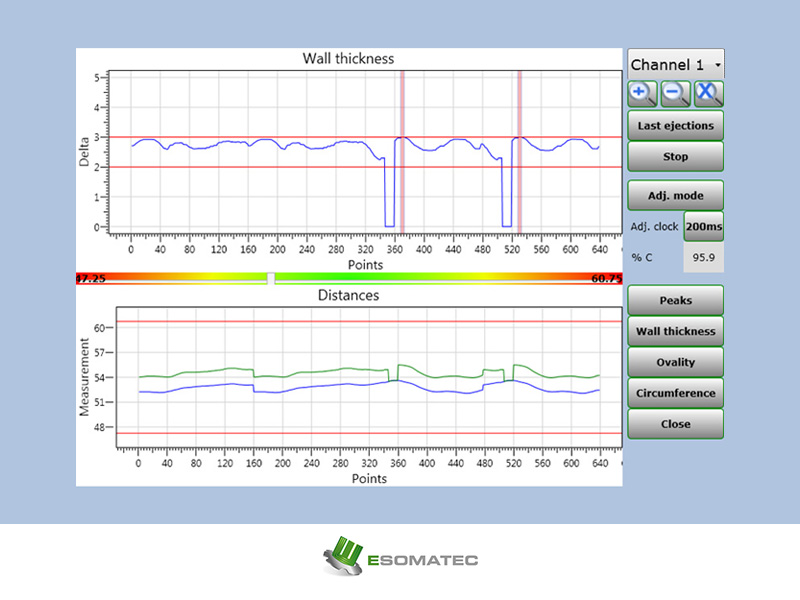Toggle Adj. mode
This screenshot has height=600, width=800.
coord(675,194)
